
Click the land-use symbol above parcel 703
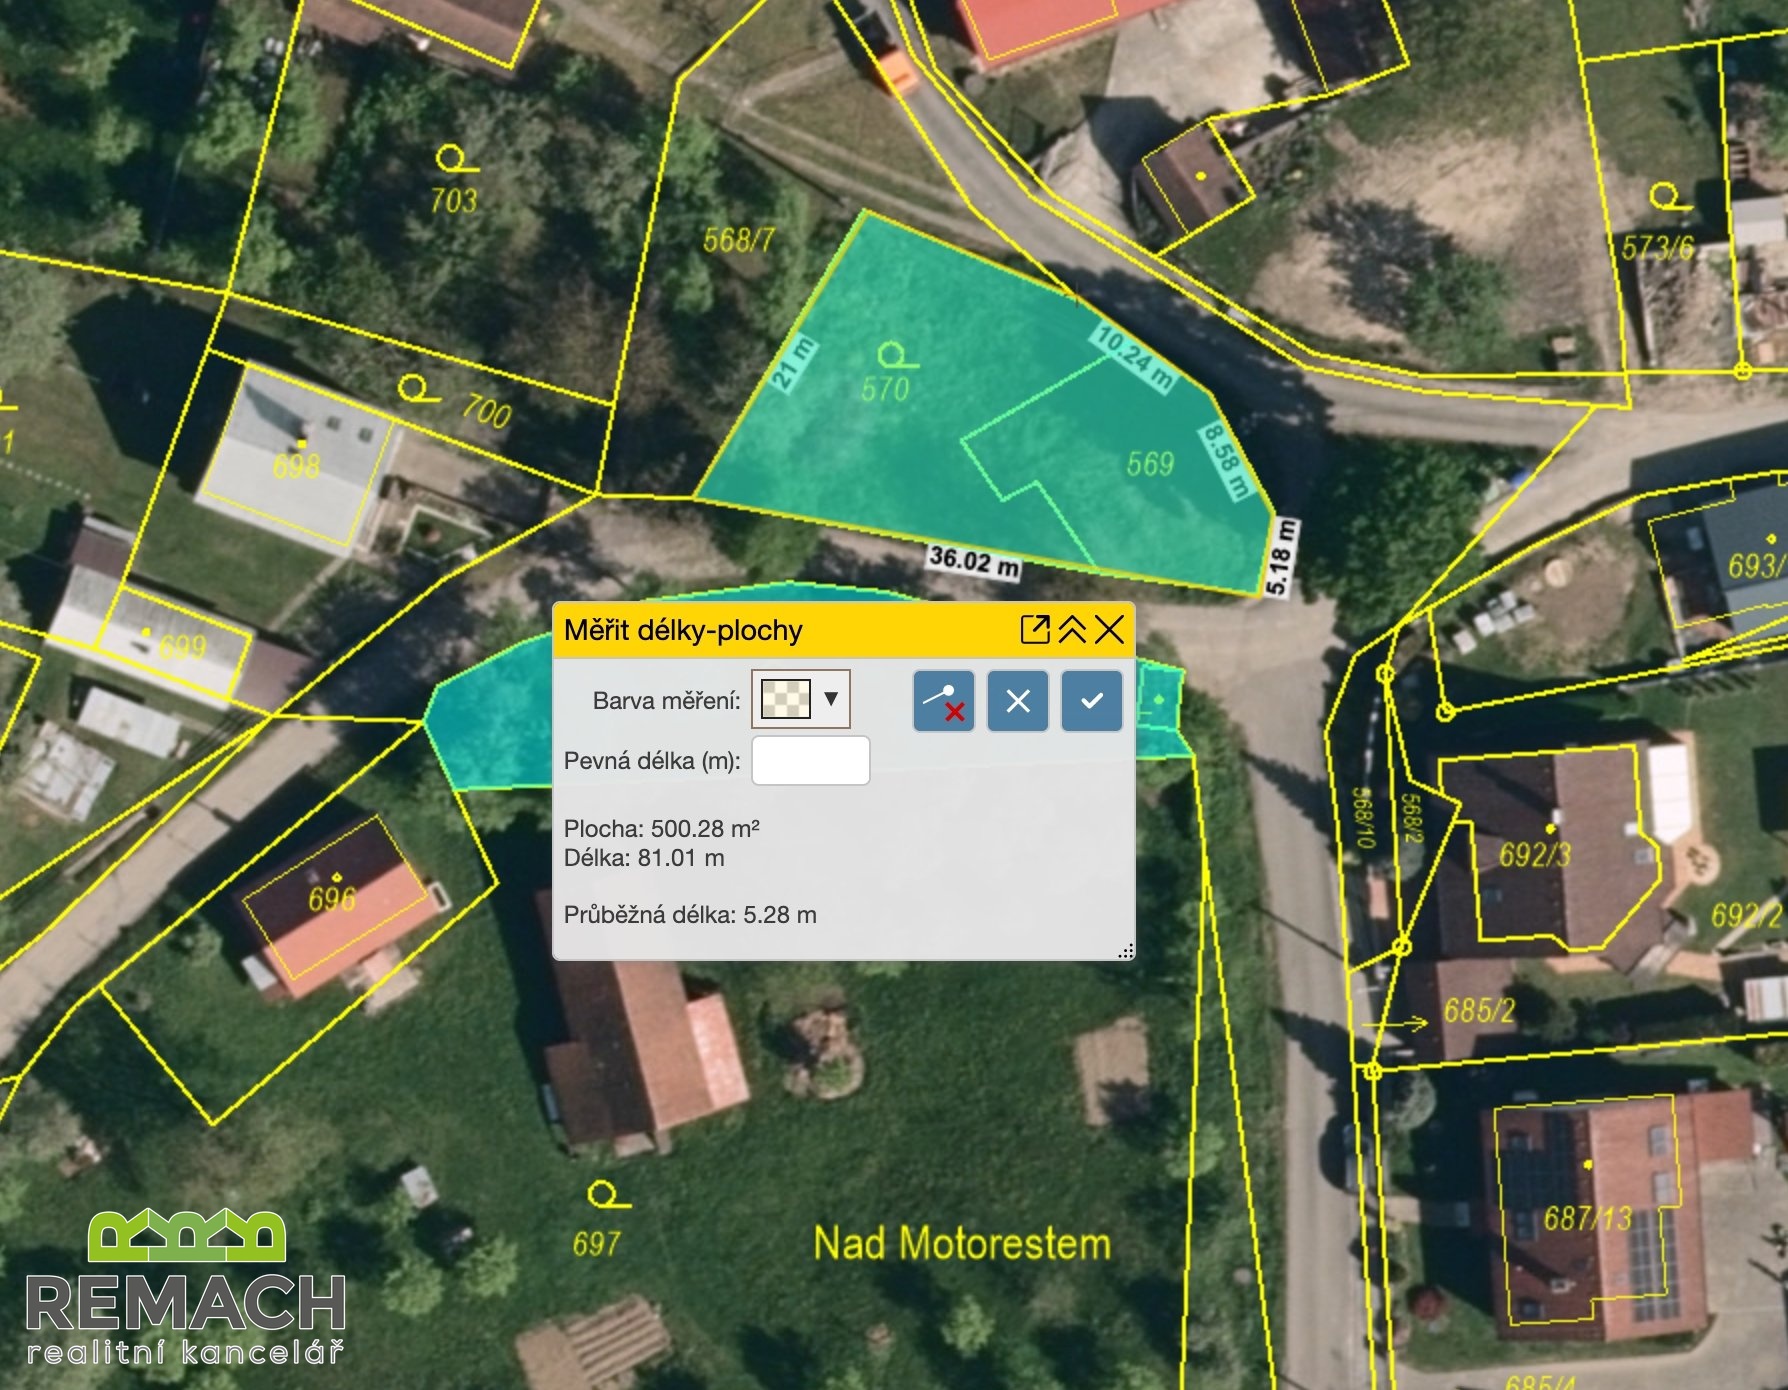pos(455,160)
